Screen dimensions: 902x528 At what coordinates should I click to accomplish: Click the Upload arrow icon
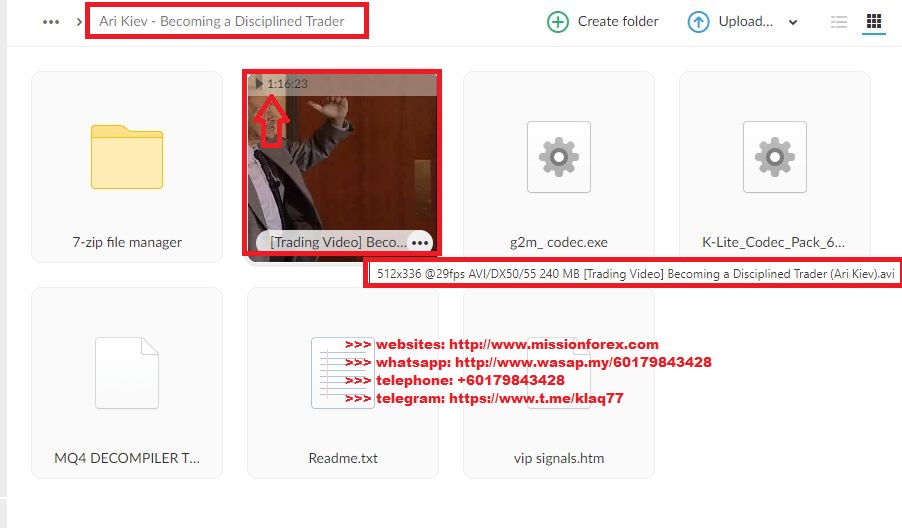(x=698, y=22)
